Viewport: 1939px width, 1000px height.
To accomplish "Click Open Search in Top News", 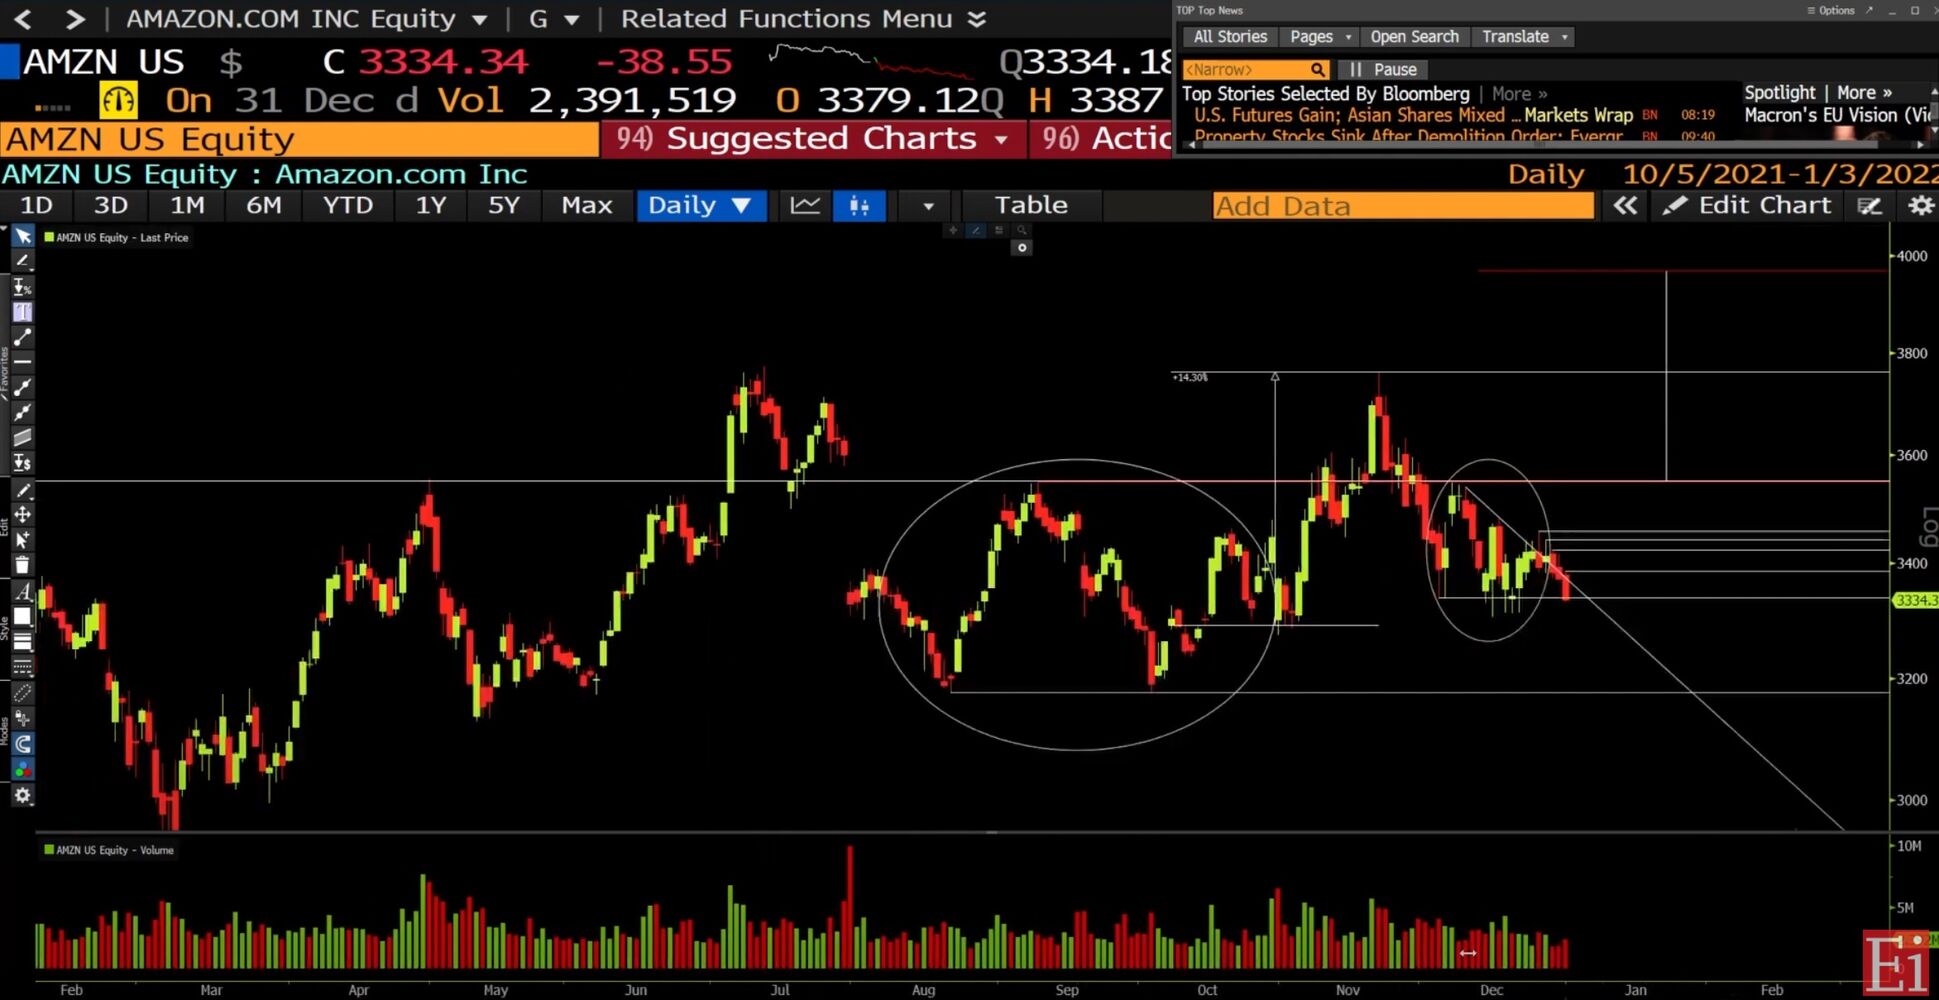I will 1414,37.
